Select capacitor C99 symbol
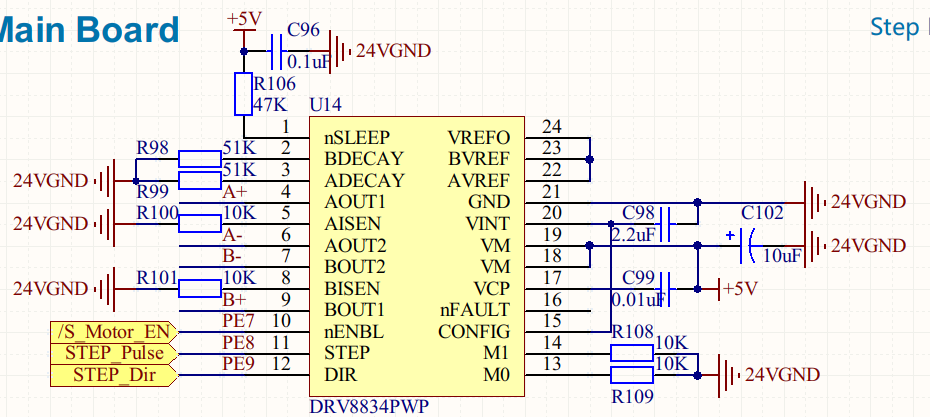The width and height of the screenshot is (930, 417). point(665,289)
